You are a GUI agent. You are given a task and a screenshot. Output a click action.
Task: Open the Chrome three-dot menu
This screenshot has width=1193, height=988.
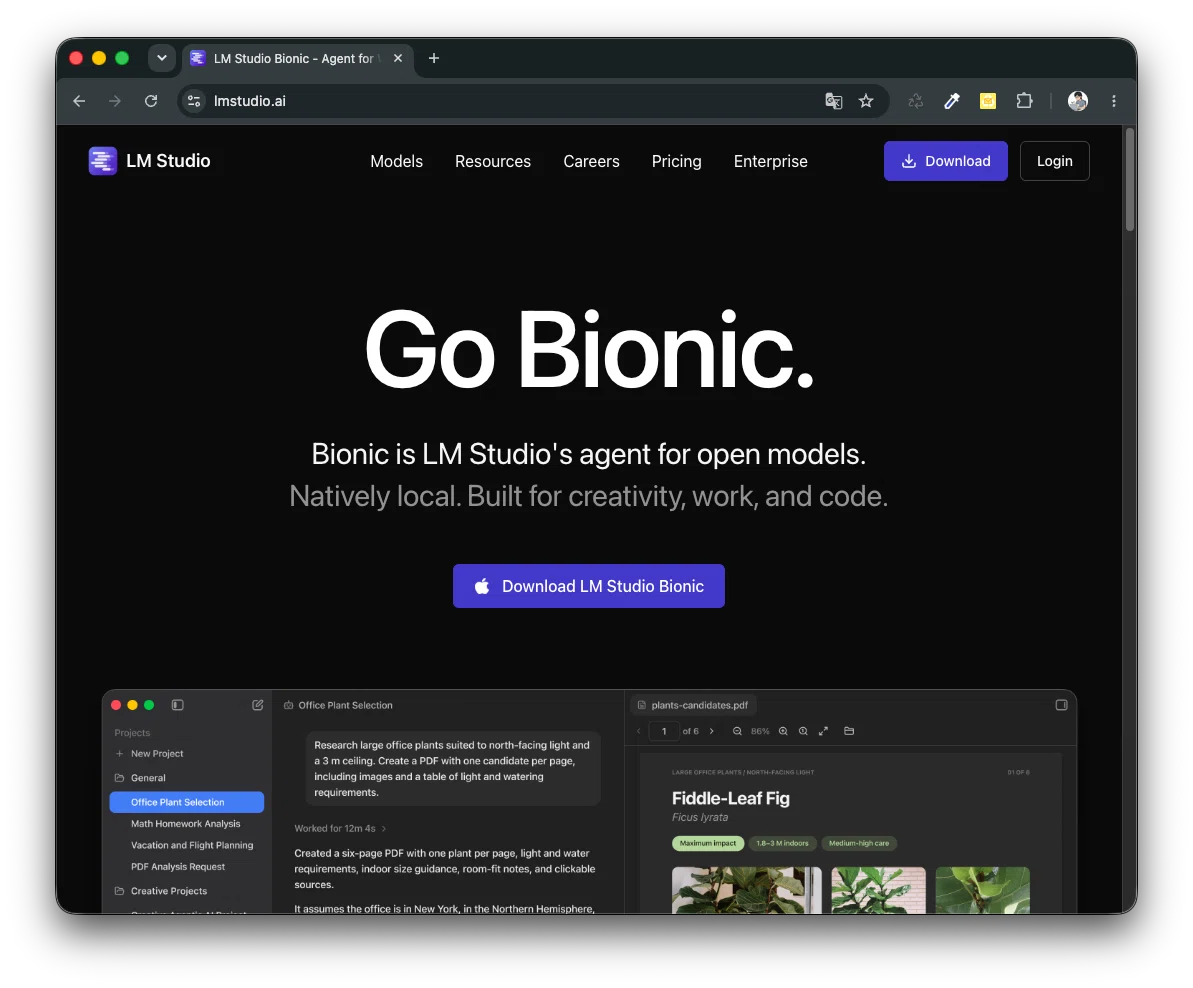[1114, 101]
